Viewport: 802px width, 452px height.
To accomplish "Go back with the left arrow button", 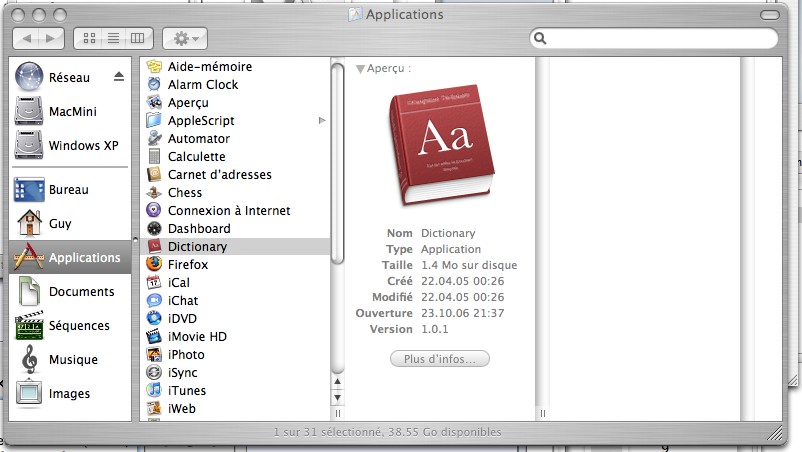I will point(27,38).
